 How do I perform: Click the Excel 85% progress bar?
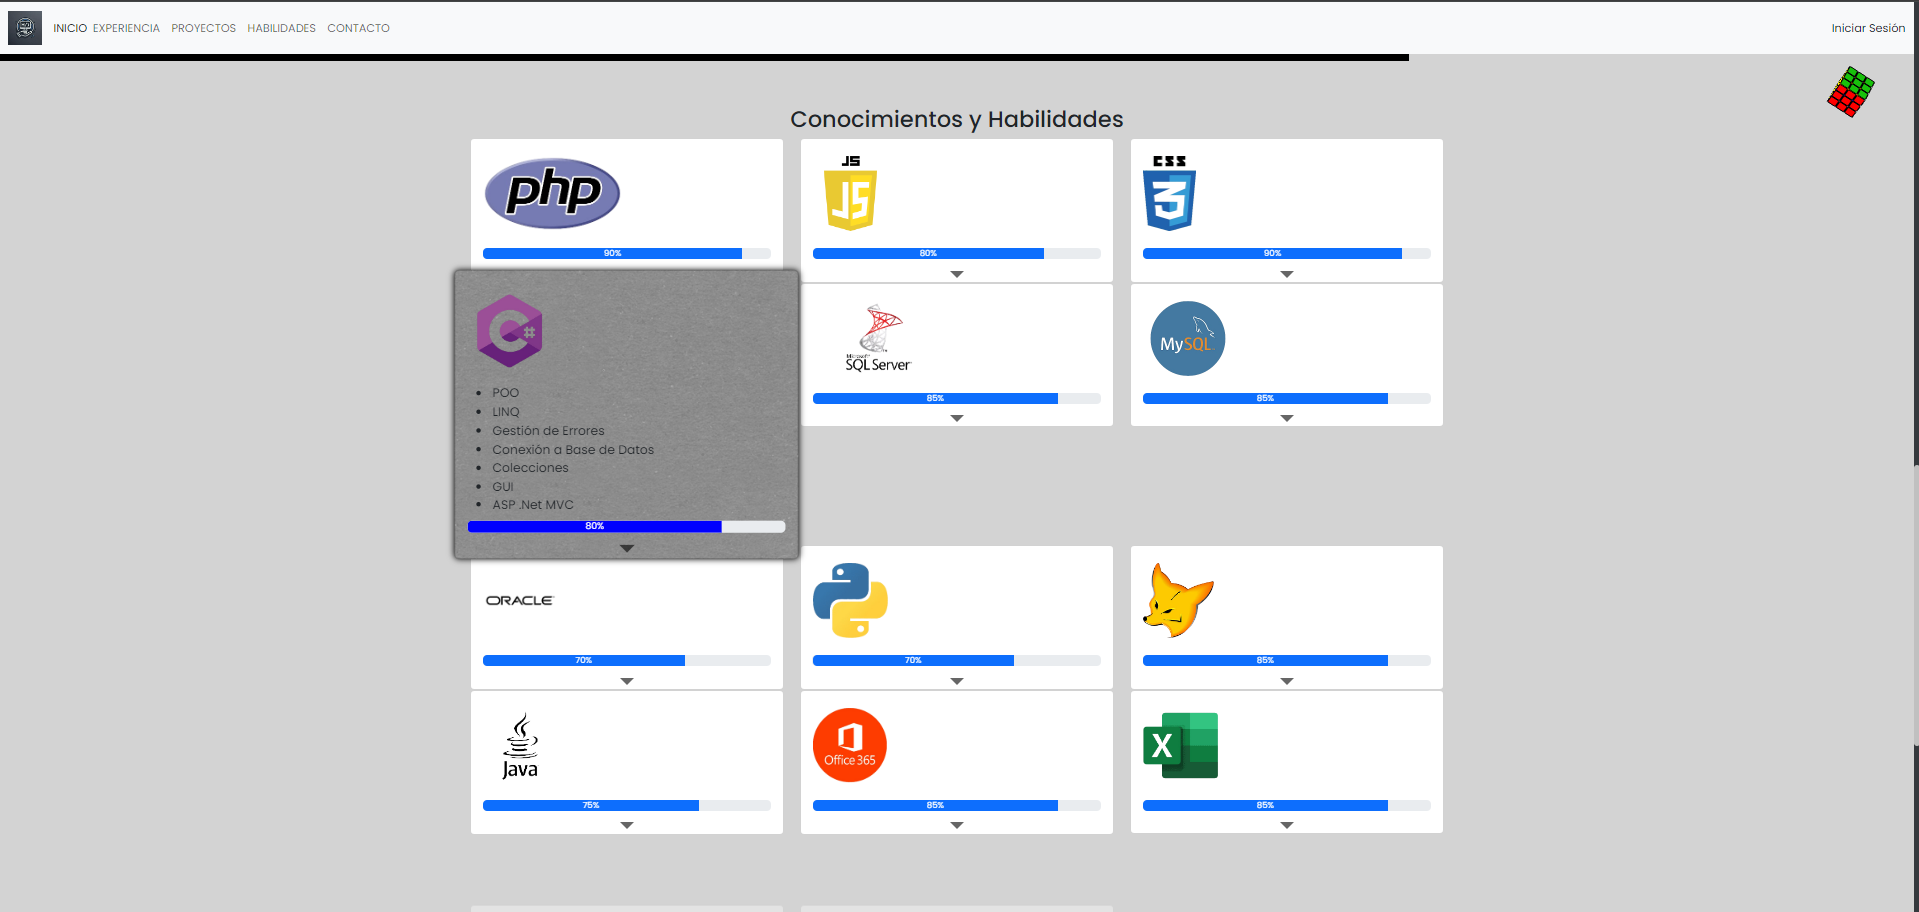coord(1287,805)
